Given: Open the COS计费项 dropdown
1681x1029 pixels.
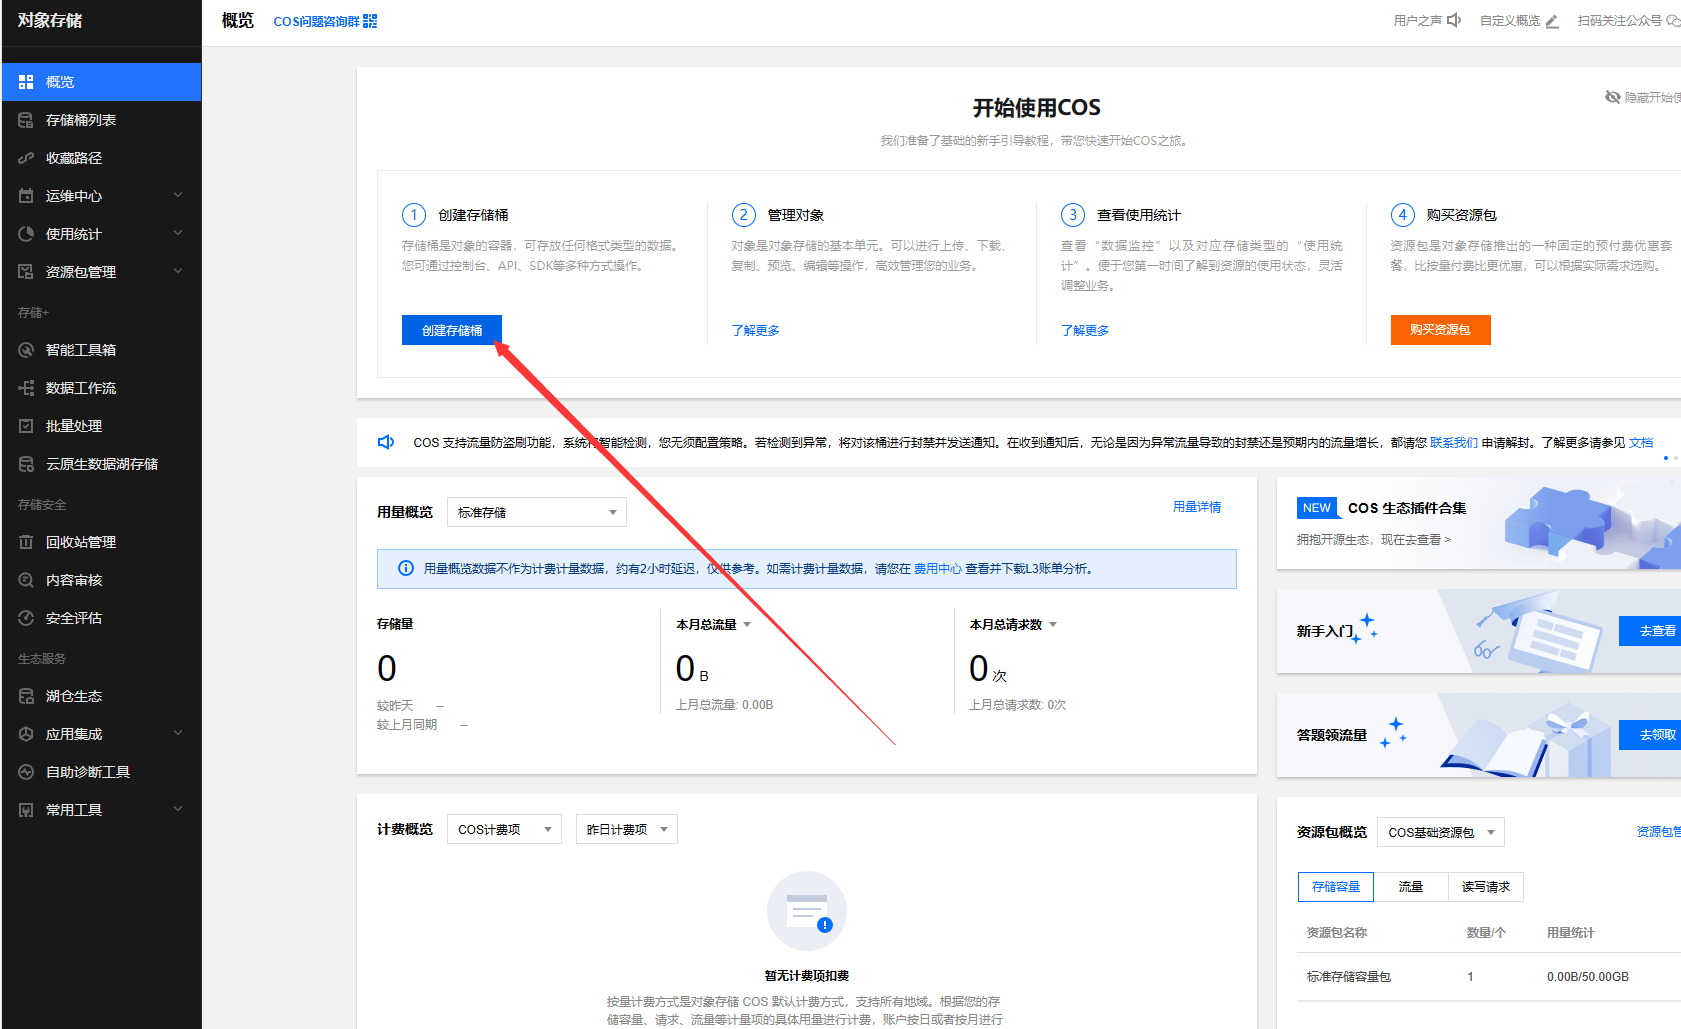Looking at the screenshot, I should [x=504, y=829].
